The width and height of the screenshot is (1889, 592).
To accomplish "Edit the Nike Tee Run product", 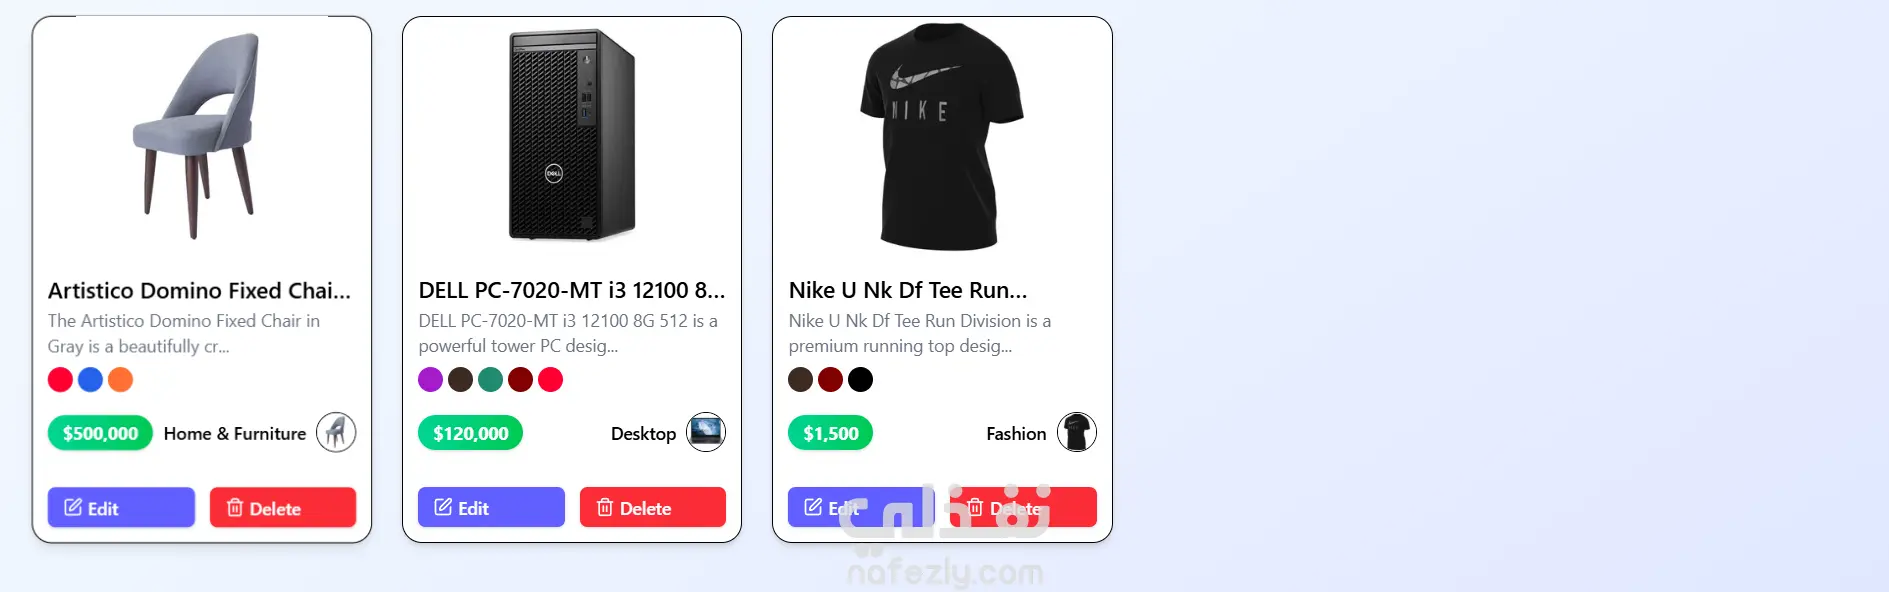I will coord(861,507).
